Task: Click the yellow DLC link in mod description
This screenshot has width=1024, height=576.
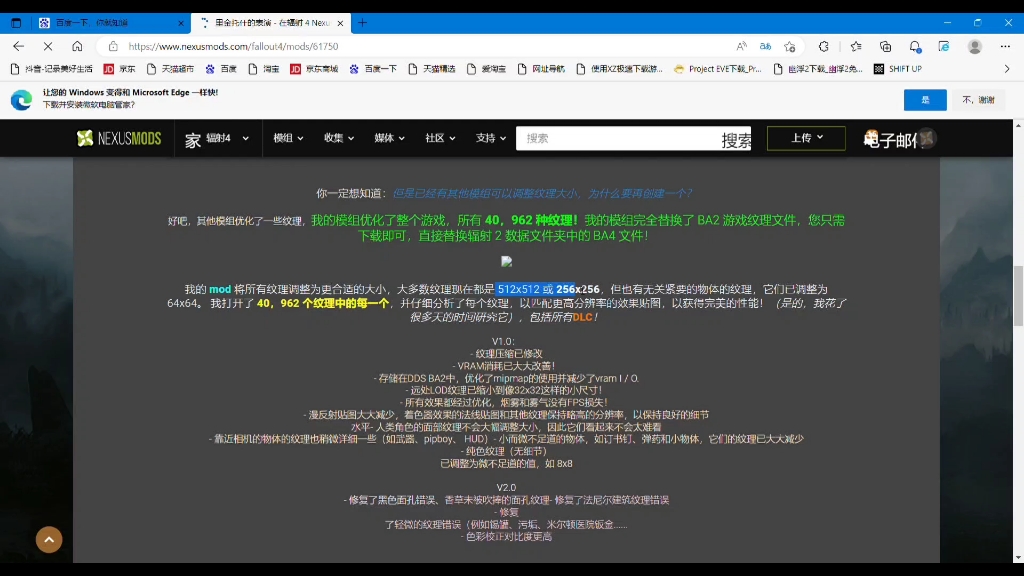Action: point(584,316)
